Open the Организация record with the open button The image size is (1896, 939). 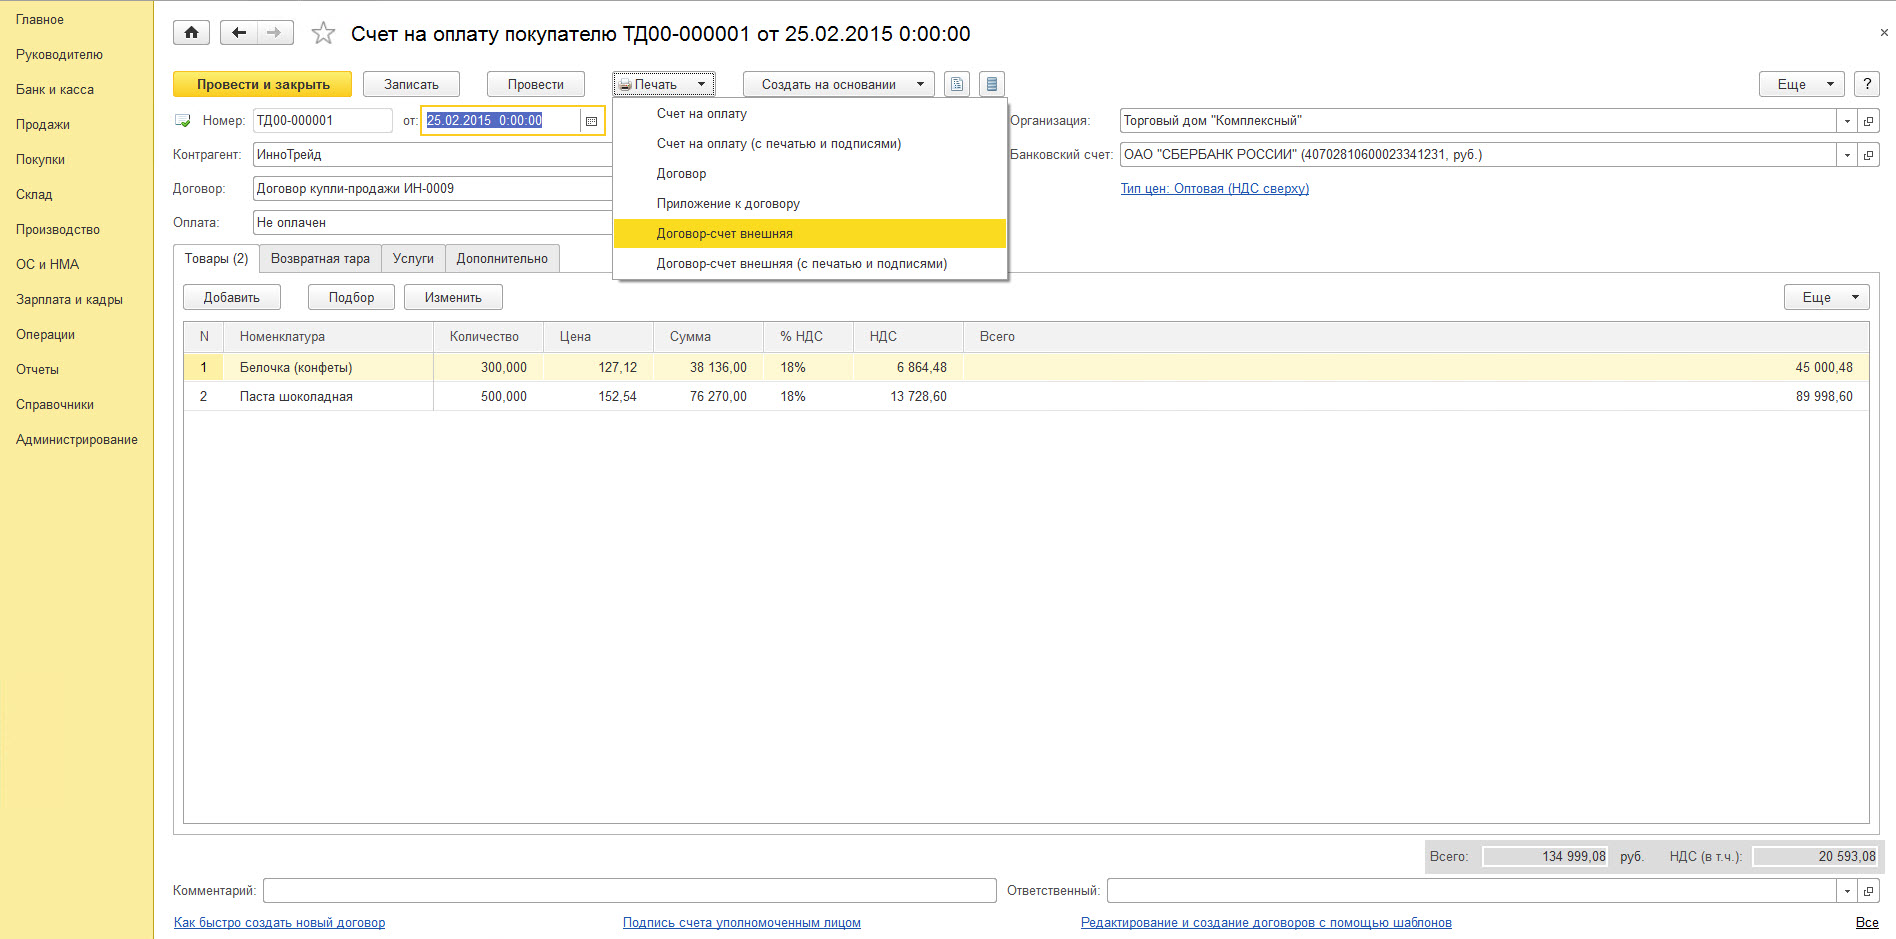tap(1869, 121)
